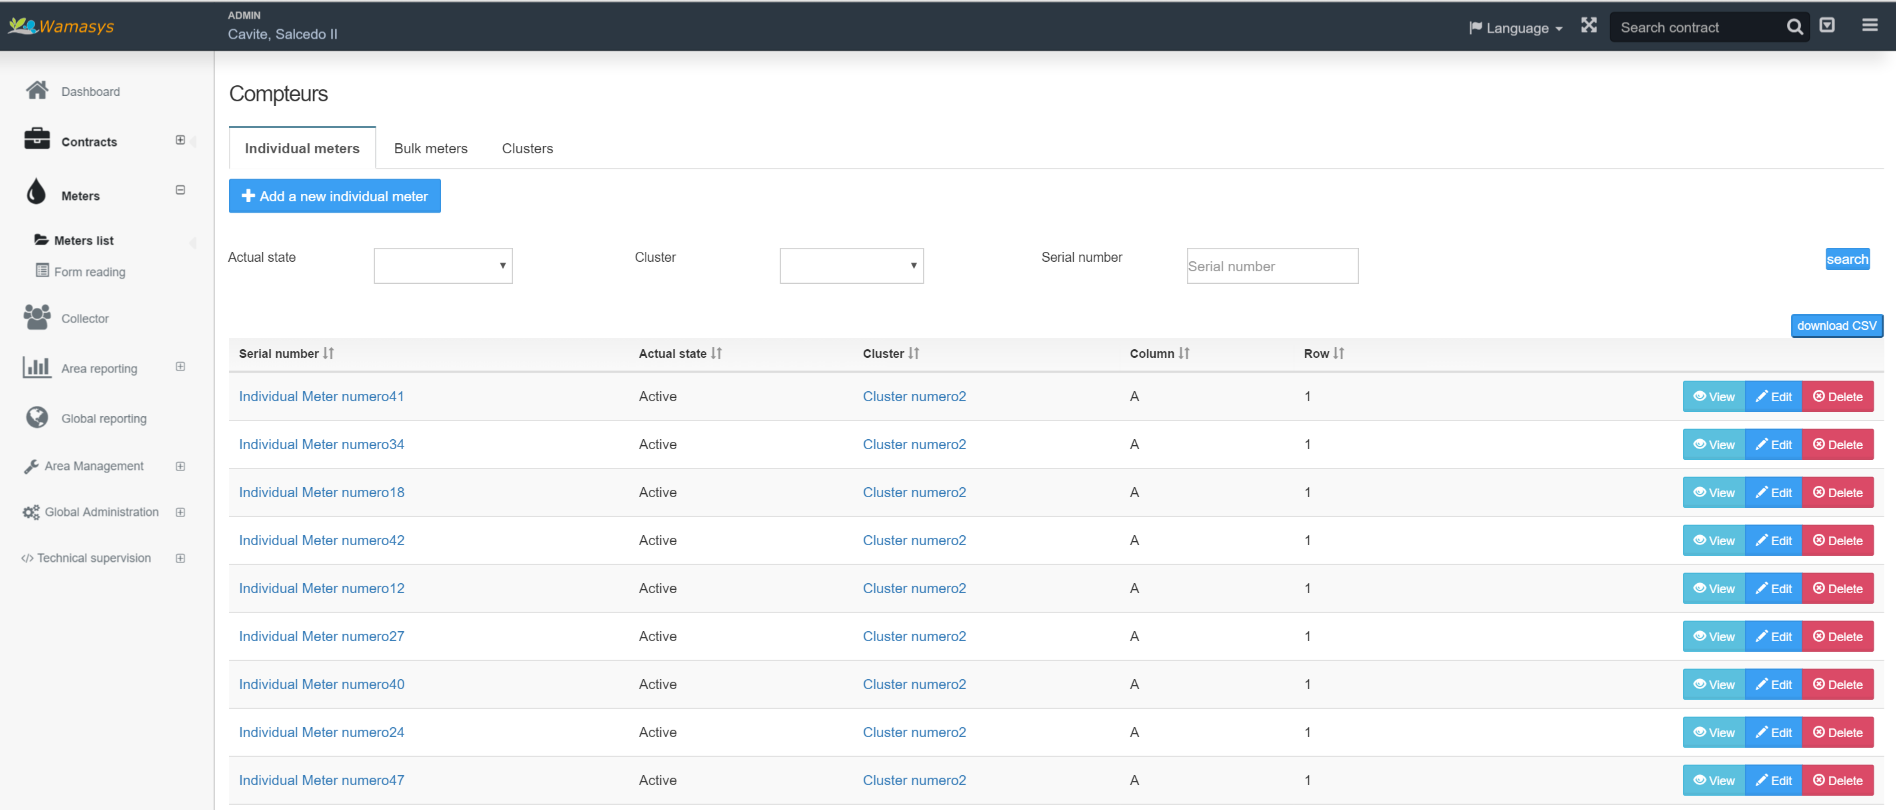Click the Meters water drop icon
Viewport: 1896px width, 810px height.
[x=37, y=192]
